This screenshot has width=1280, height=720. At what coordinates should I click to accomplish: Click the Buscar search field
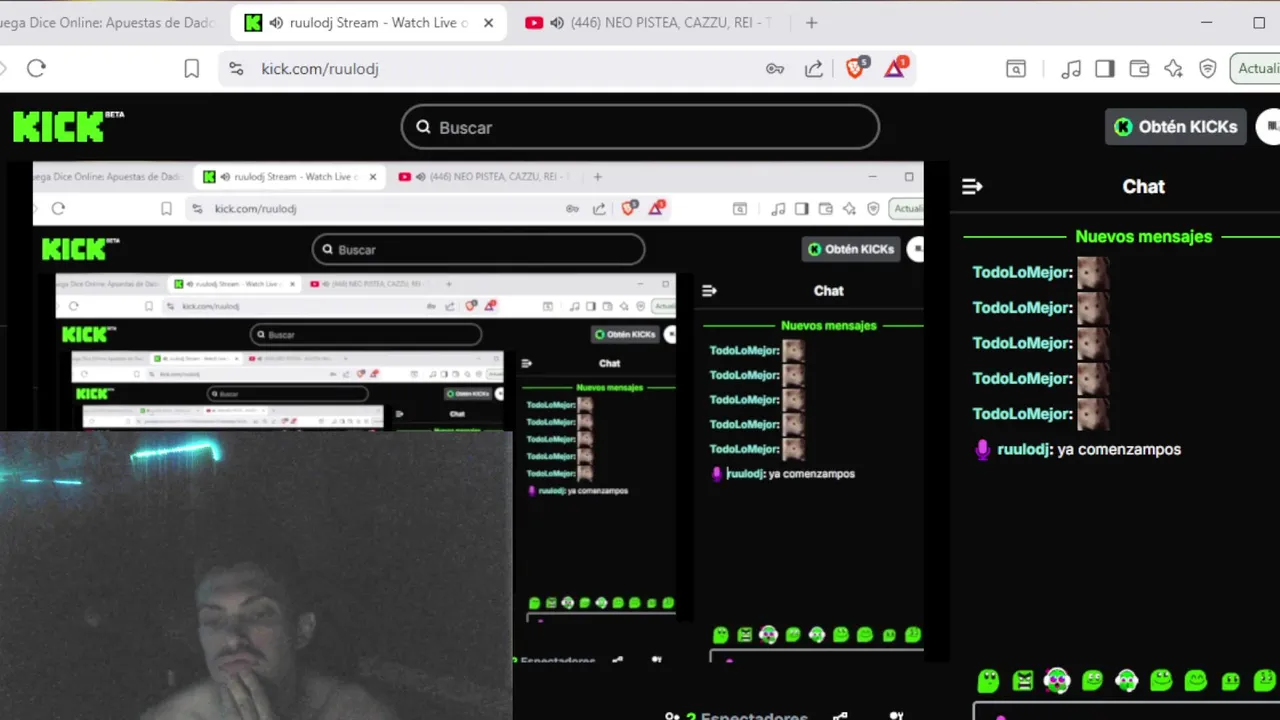tap(640, 127)
